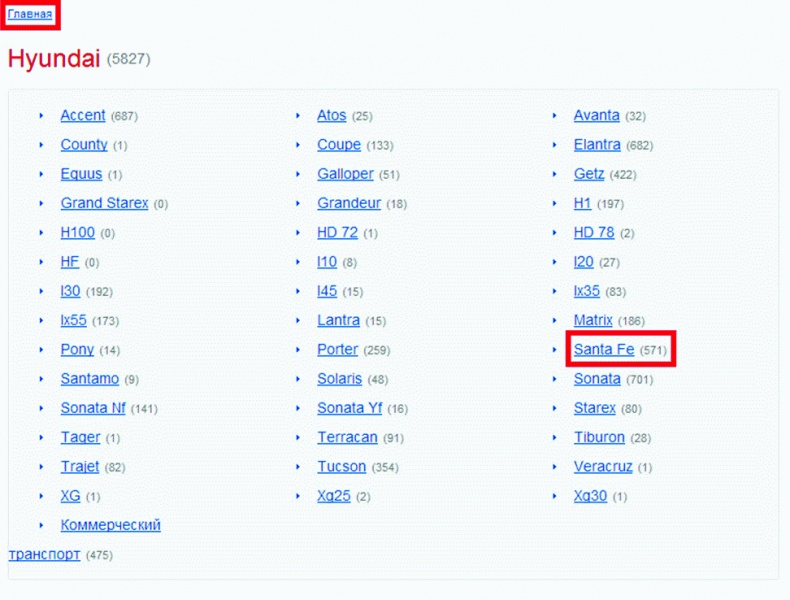Click the arrow bullet beside Avanta
The image size is (790, 600).
(x=555, y=116)
